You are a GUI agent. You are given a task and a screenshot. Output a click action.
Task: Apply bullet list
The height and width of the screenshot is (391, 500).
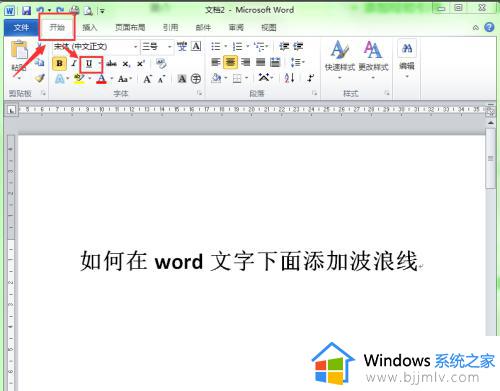click(x=216, y=46)
